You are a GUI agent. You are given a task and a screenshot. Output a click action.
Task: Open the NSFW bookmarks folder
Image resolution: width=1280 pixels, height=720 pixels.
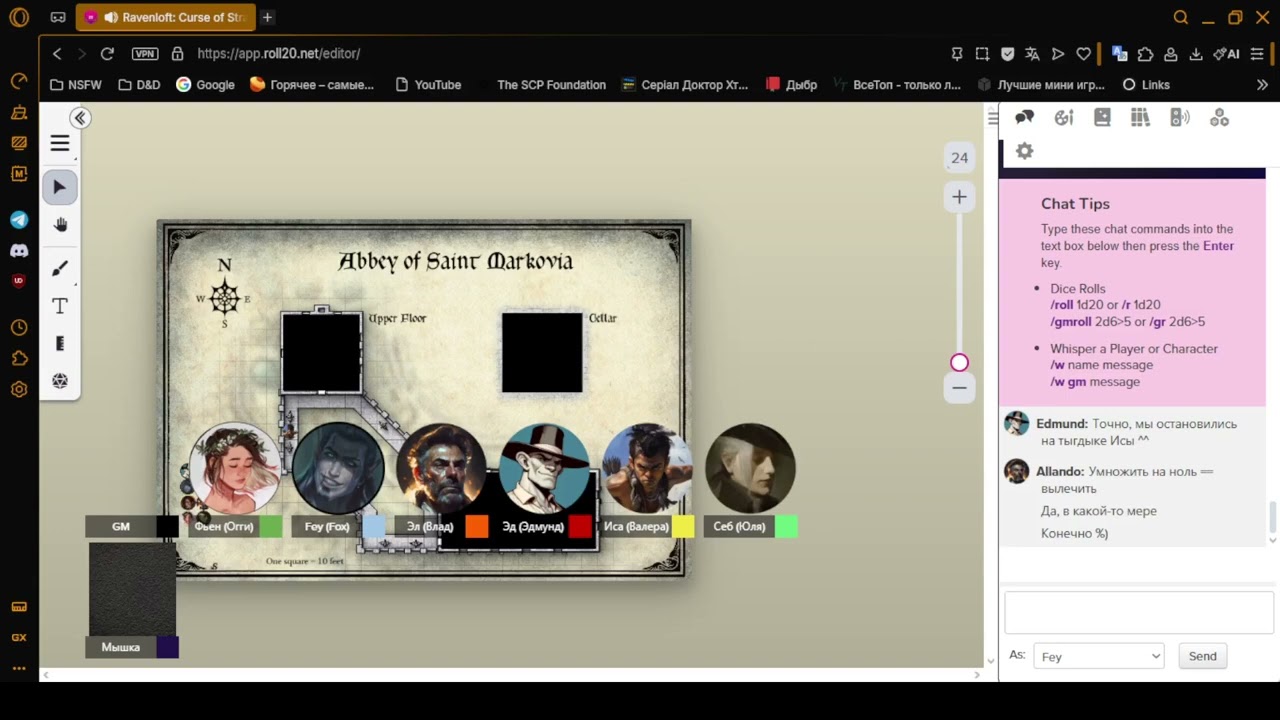[76, 85]
